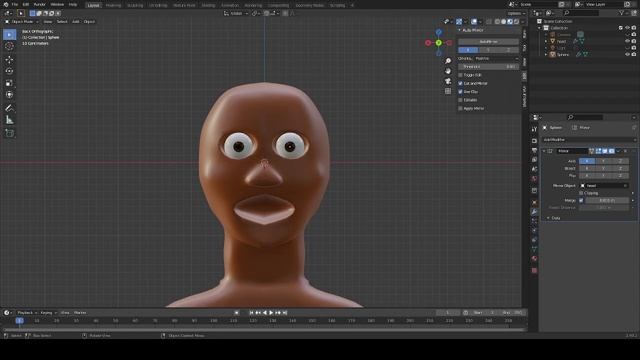The height and width of the screenshot is (360, 640).
Task: Open the Tool properties tab
Action: (534, 129)
